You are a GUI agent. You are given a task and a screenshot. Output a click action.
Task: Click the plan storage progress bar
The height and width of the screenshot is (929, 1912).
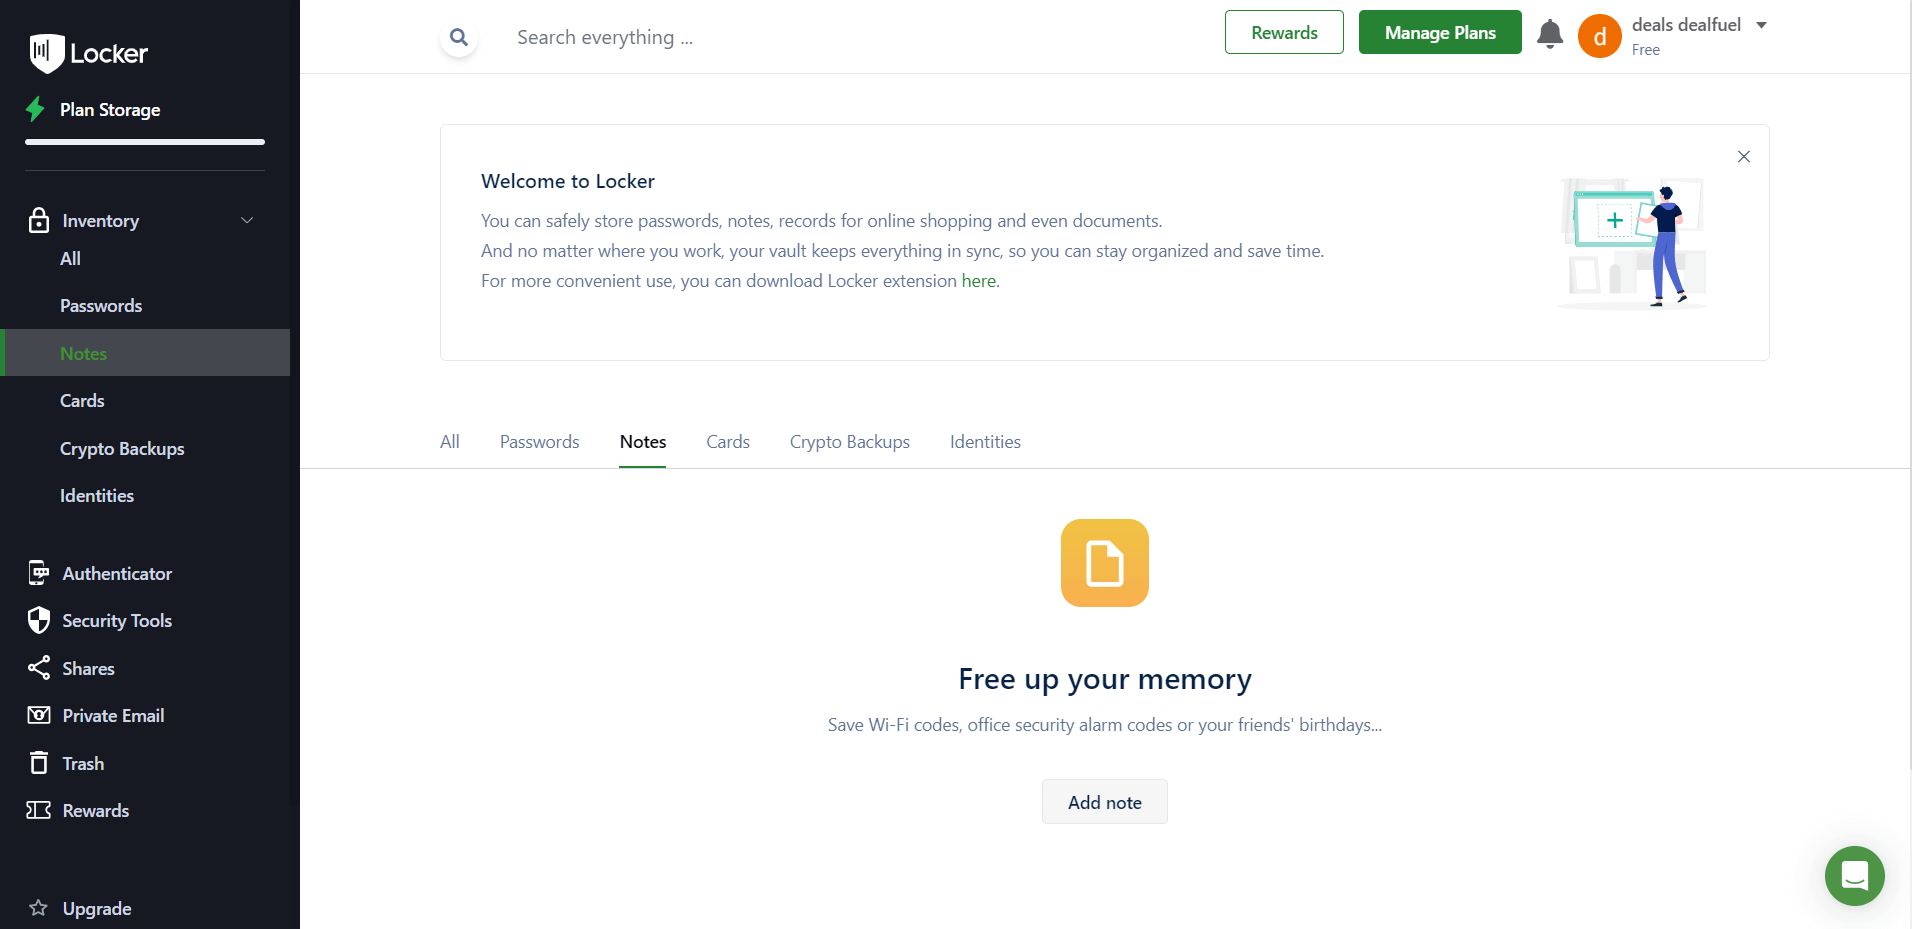145,142
